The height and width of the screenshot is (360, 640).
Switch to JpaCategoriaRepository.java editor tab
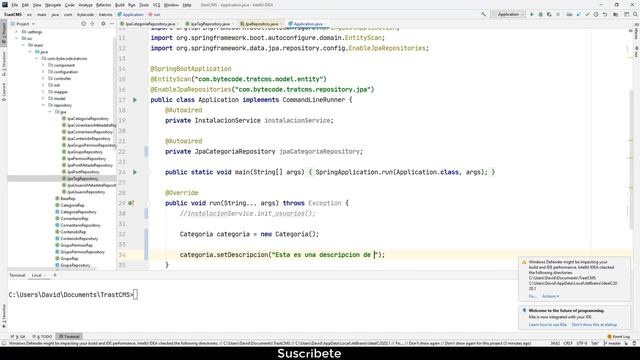(148, 24)
